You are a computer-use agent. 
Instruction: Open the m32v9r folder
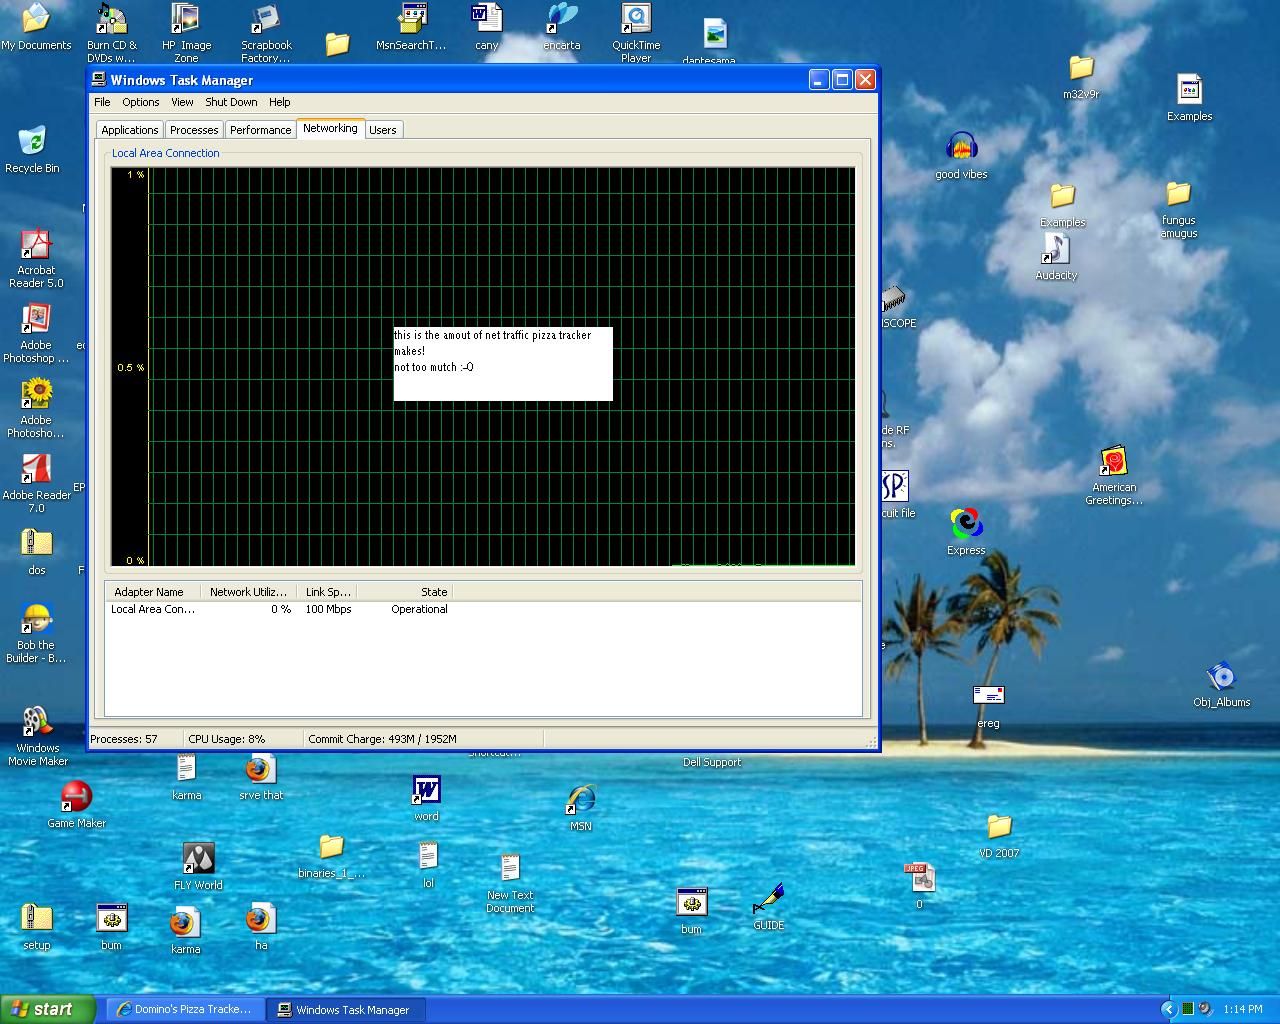point(1081,76)
